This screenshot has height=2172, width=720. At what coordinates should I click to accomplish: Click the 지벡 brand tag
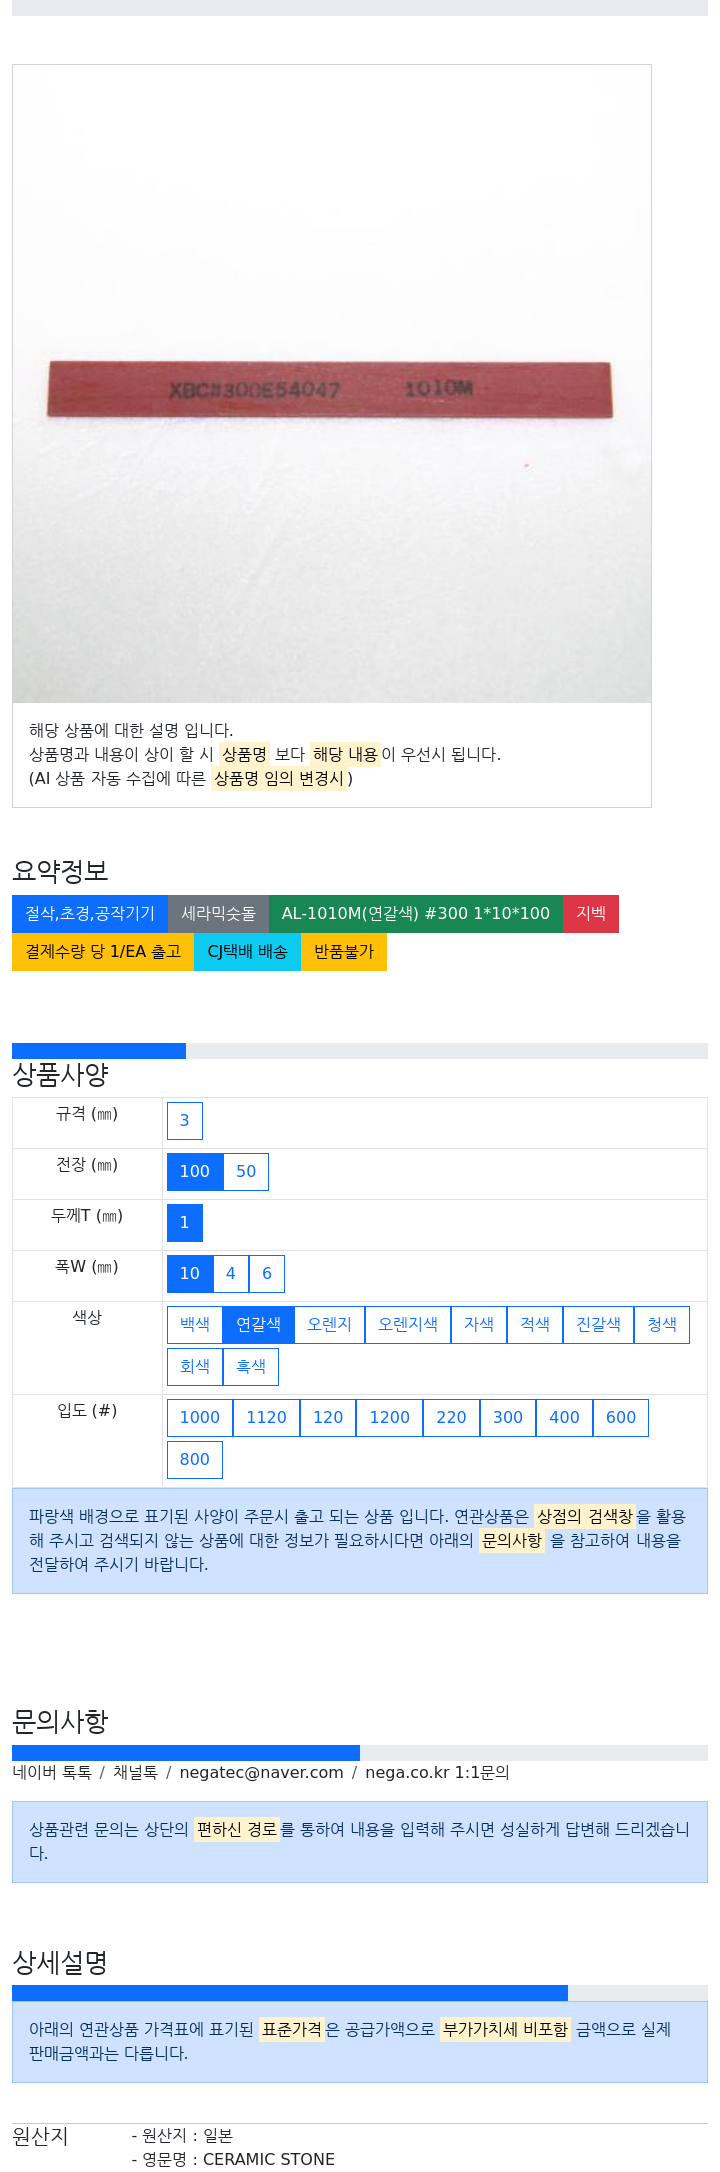(x=591, y=914)
